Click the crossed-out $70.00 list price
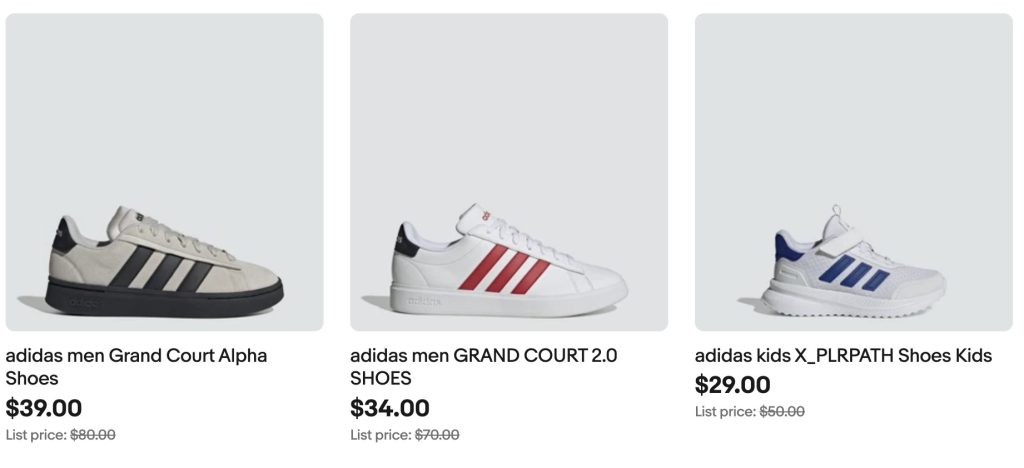The height and width of the screenshot is (468, 1024). (x=437, y=435)
